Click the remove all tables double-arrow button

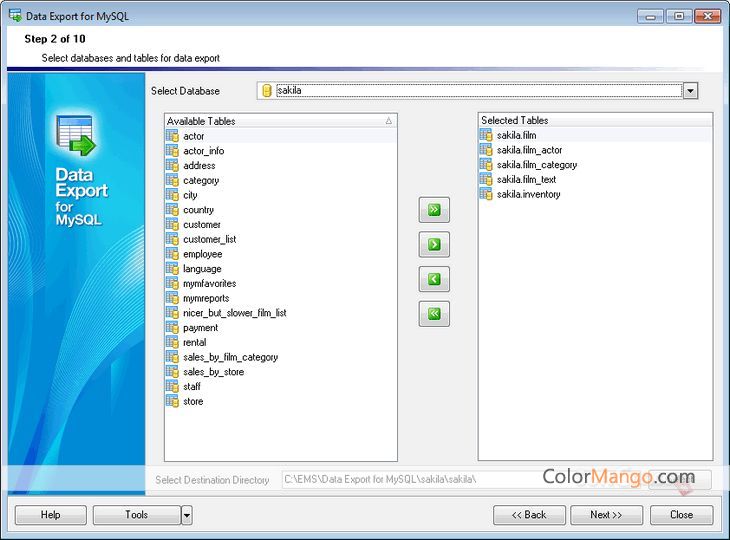(434, 314)
